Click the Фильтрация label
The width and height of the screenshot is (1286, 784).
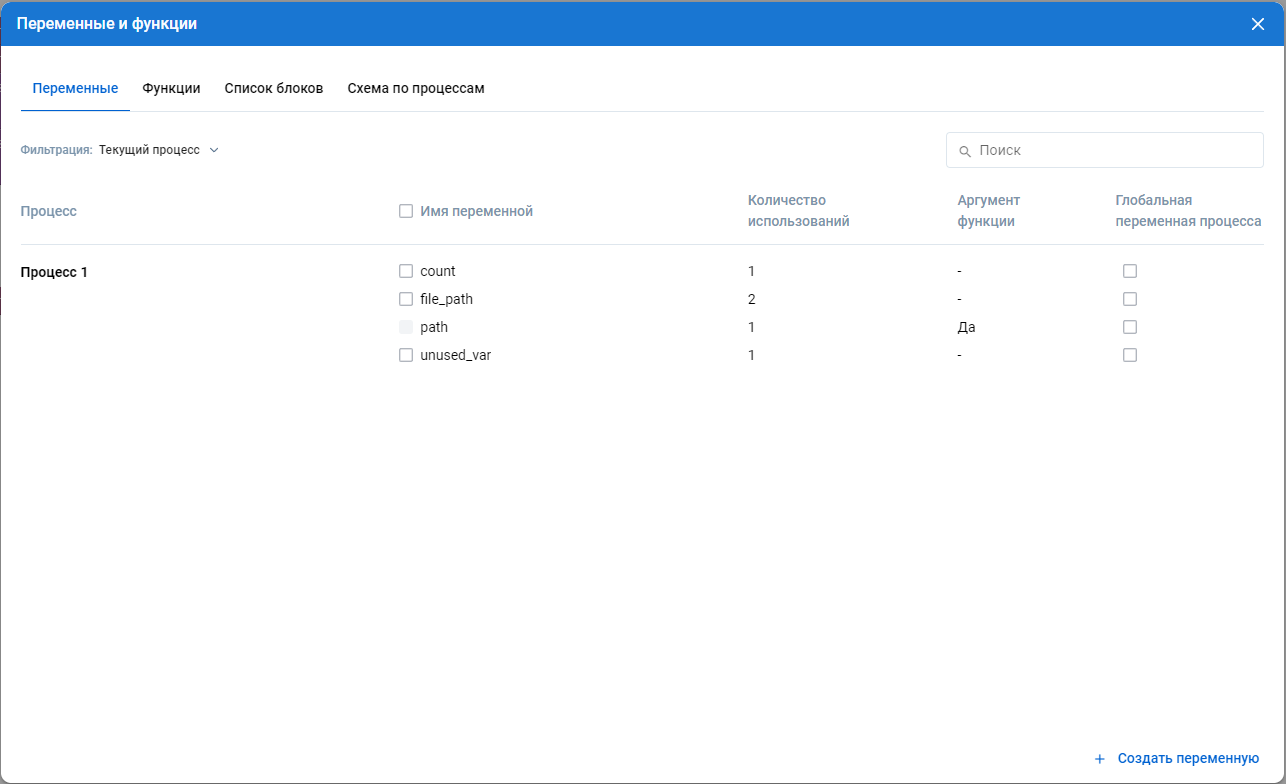tap(57, 150)
